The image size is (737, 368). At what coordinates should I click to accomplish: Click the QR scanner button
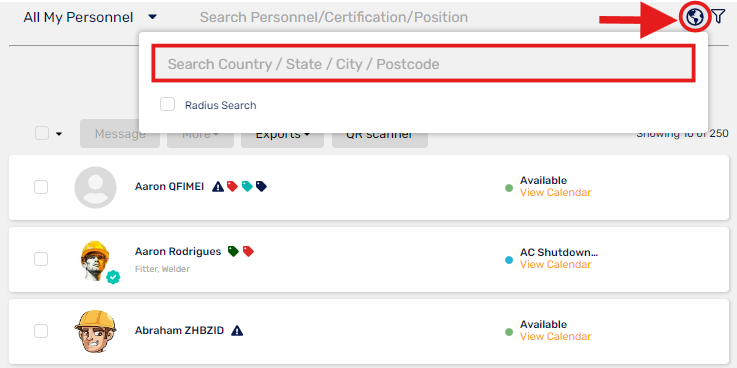[x=380, y=134]
